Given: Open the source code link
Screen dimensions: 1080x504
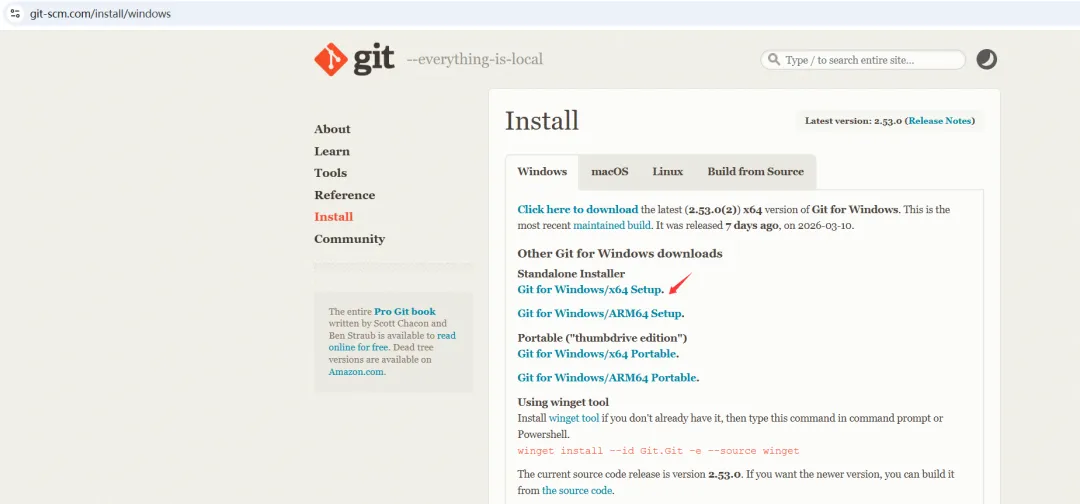Looking at the screenshot, I should click(x=577, y=491).
